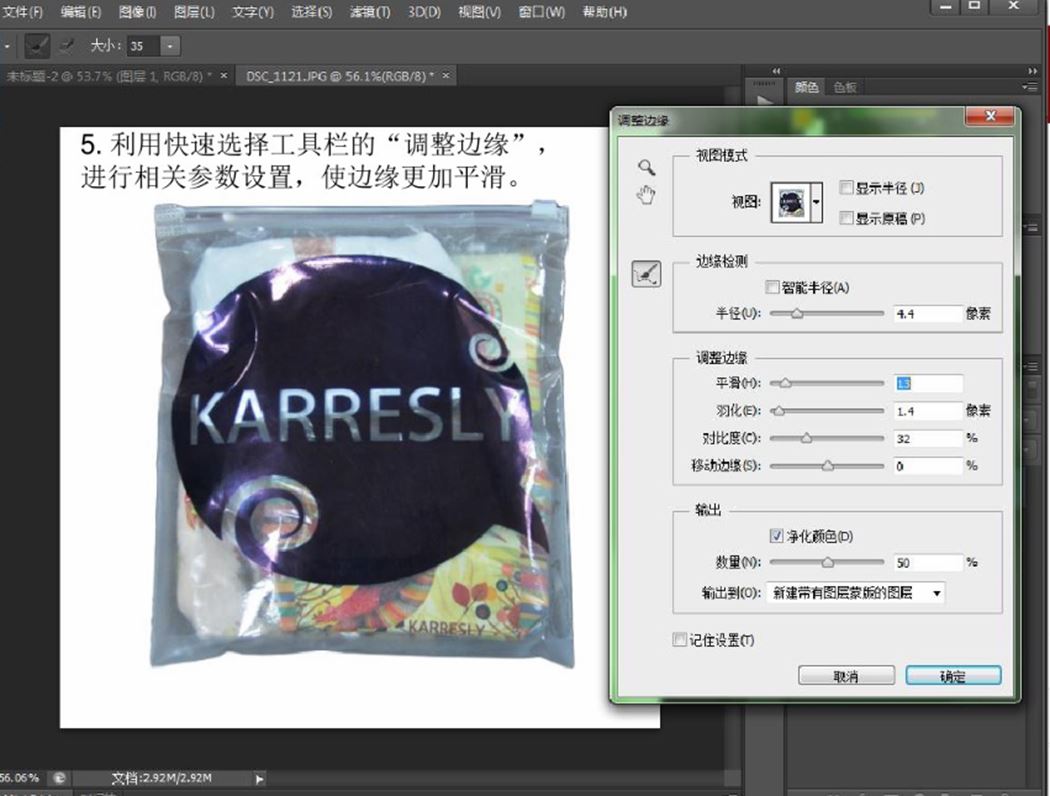Expand the brush 大小 size dropdown arrow
The image size is (1050, 796).
coord(170,46)
